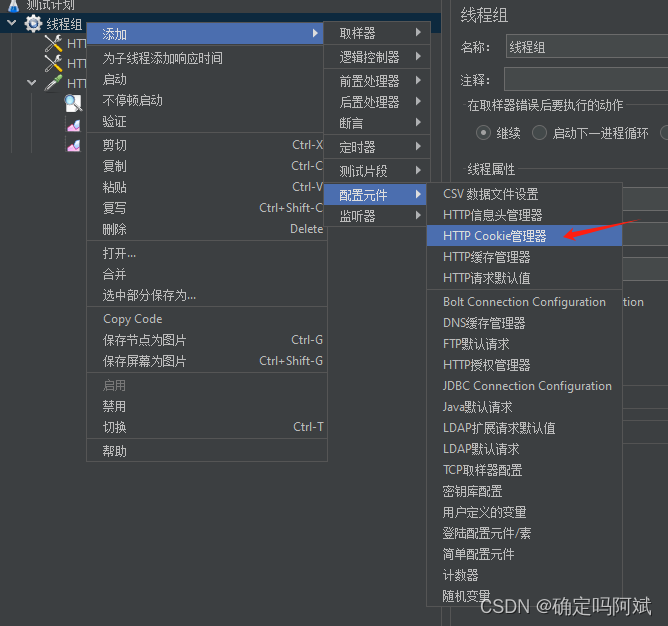Choose 粘贴 menu entry
The width and height of the screenshot is (668, 626).
(206, 187)
